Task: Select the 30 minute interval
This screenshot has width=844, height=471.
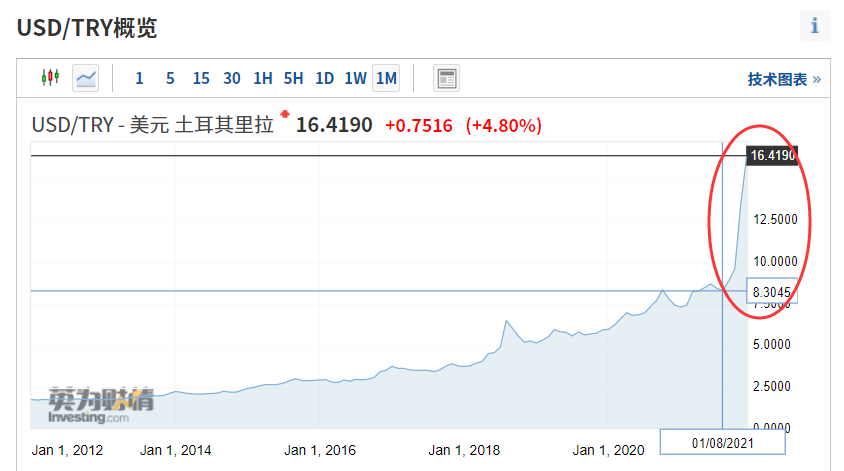Action: coord(232,78)
